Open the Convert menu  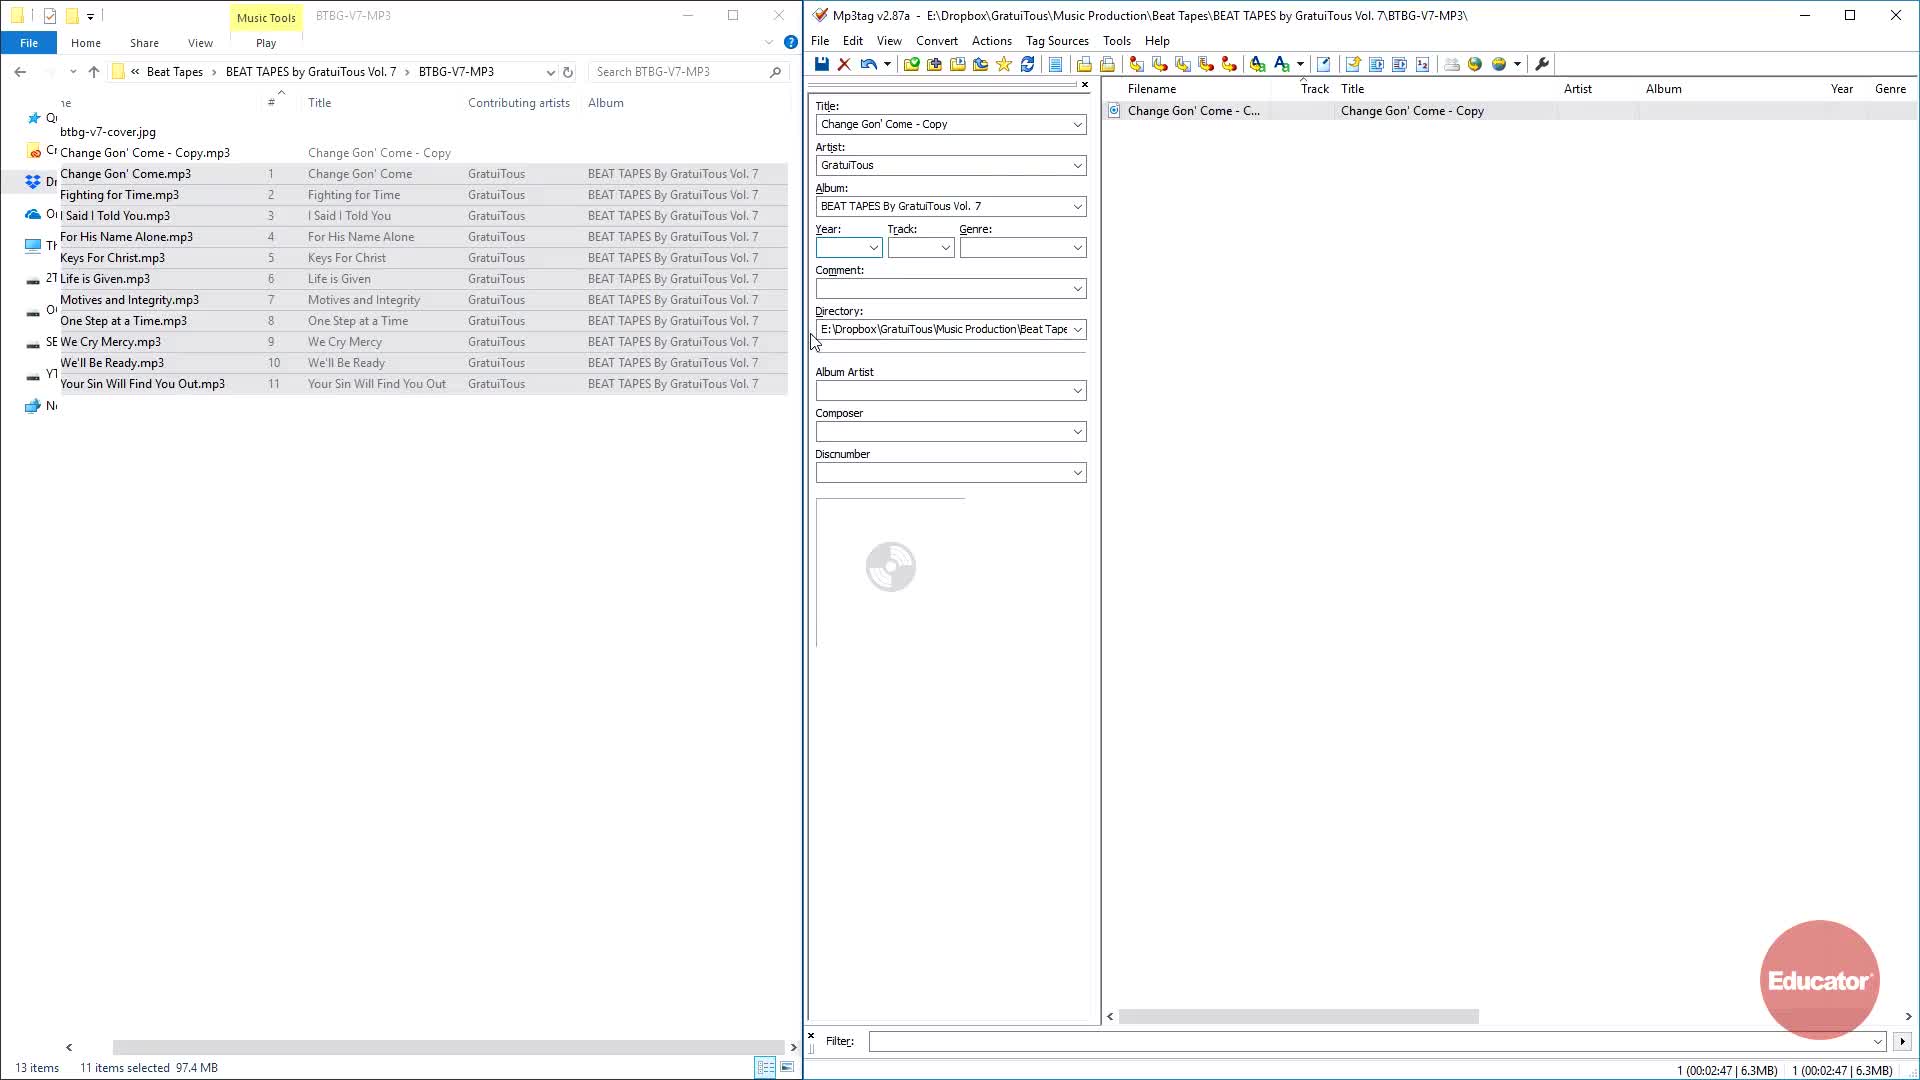point(936,41)
